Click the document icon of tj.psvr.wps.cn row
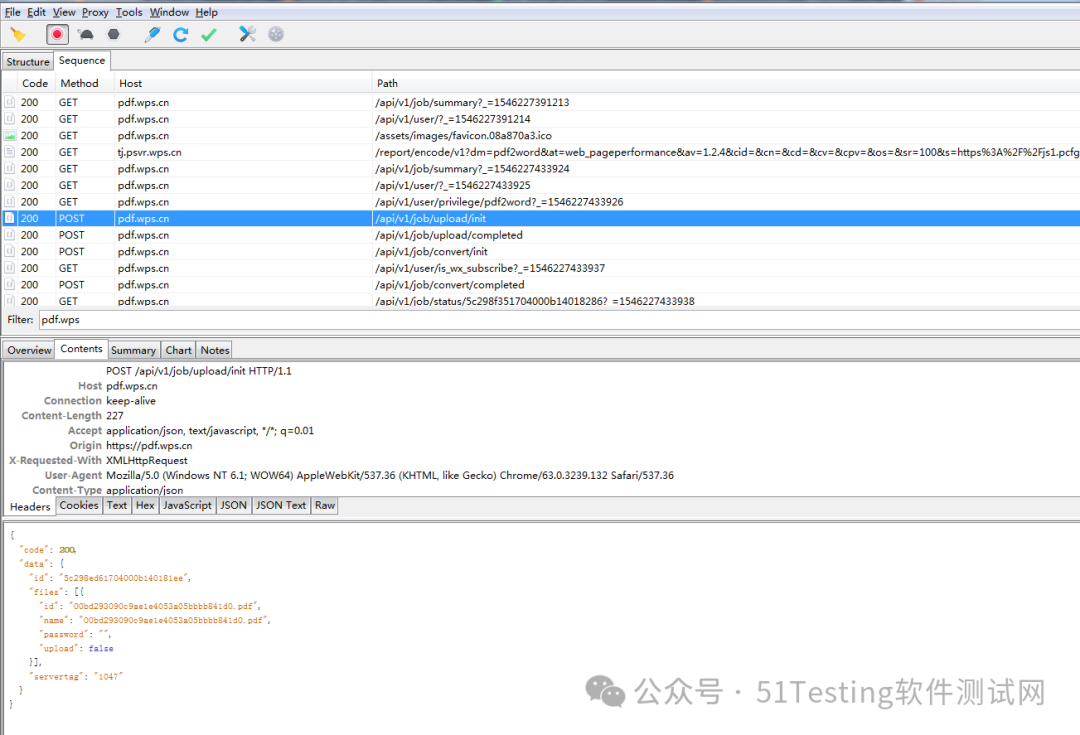Image resolution: width=1080 pixels, height=735 pixels. [x=10, y=152]
